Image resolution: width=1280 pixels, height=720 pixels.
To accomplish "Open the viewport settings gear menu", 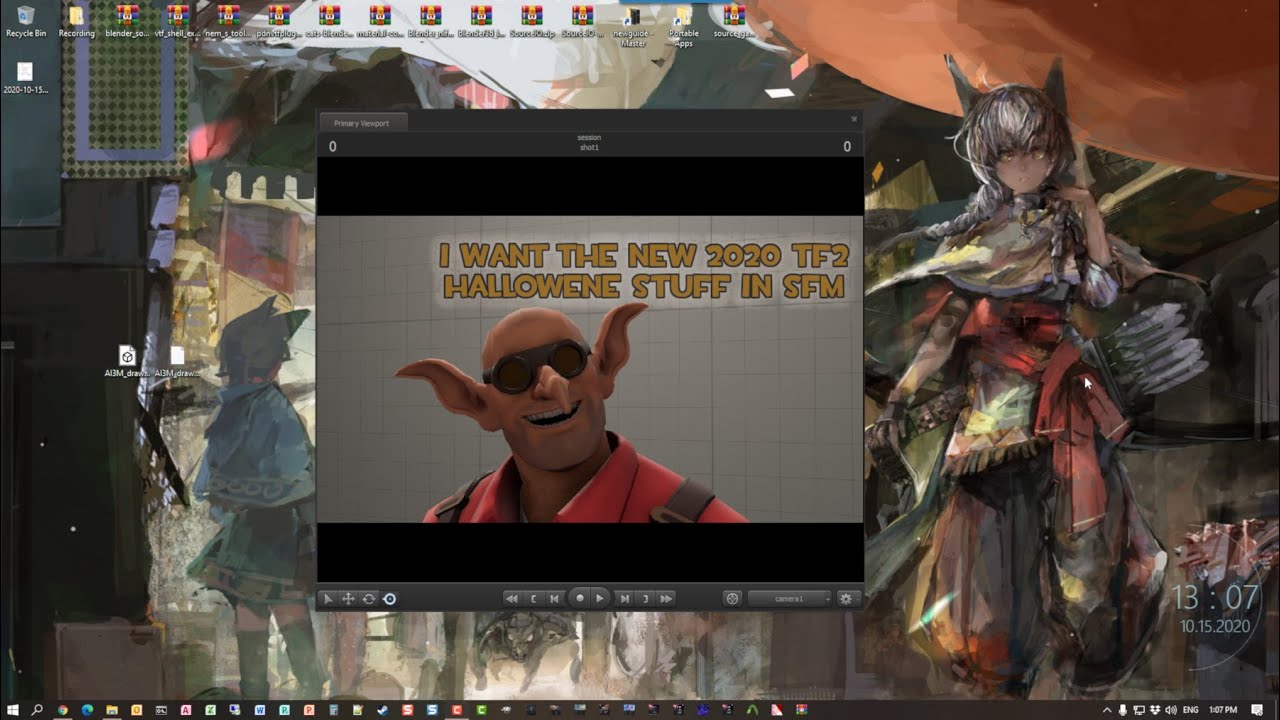I will (846, 599).
